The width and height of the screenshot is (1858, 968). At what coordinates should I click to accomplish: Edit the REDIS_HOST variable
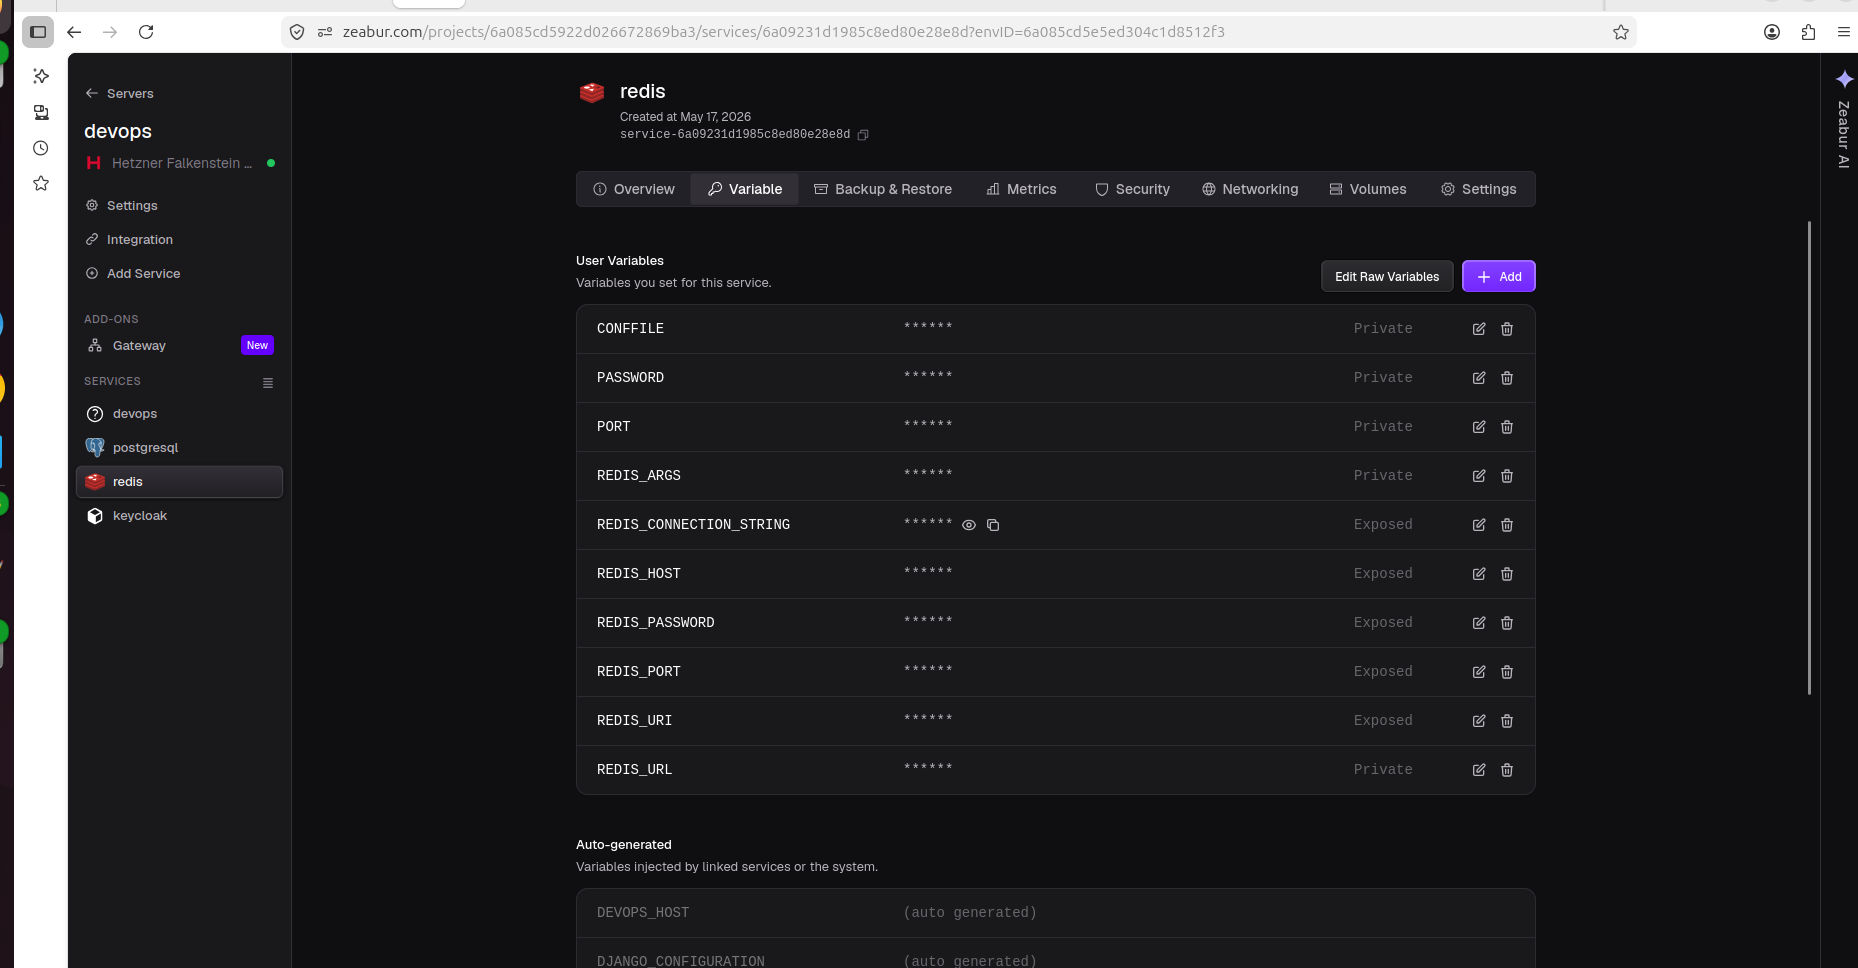click(x=1479, y=574)
